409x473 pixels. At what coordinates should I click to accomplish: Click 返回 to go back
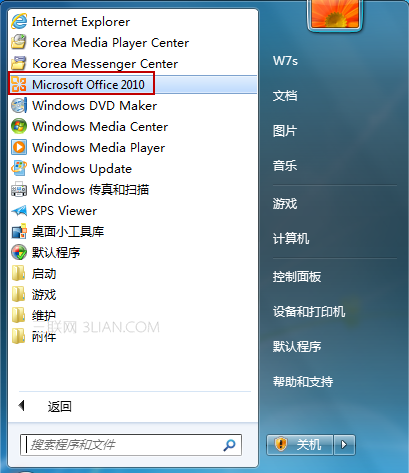point(60,406)
